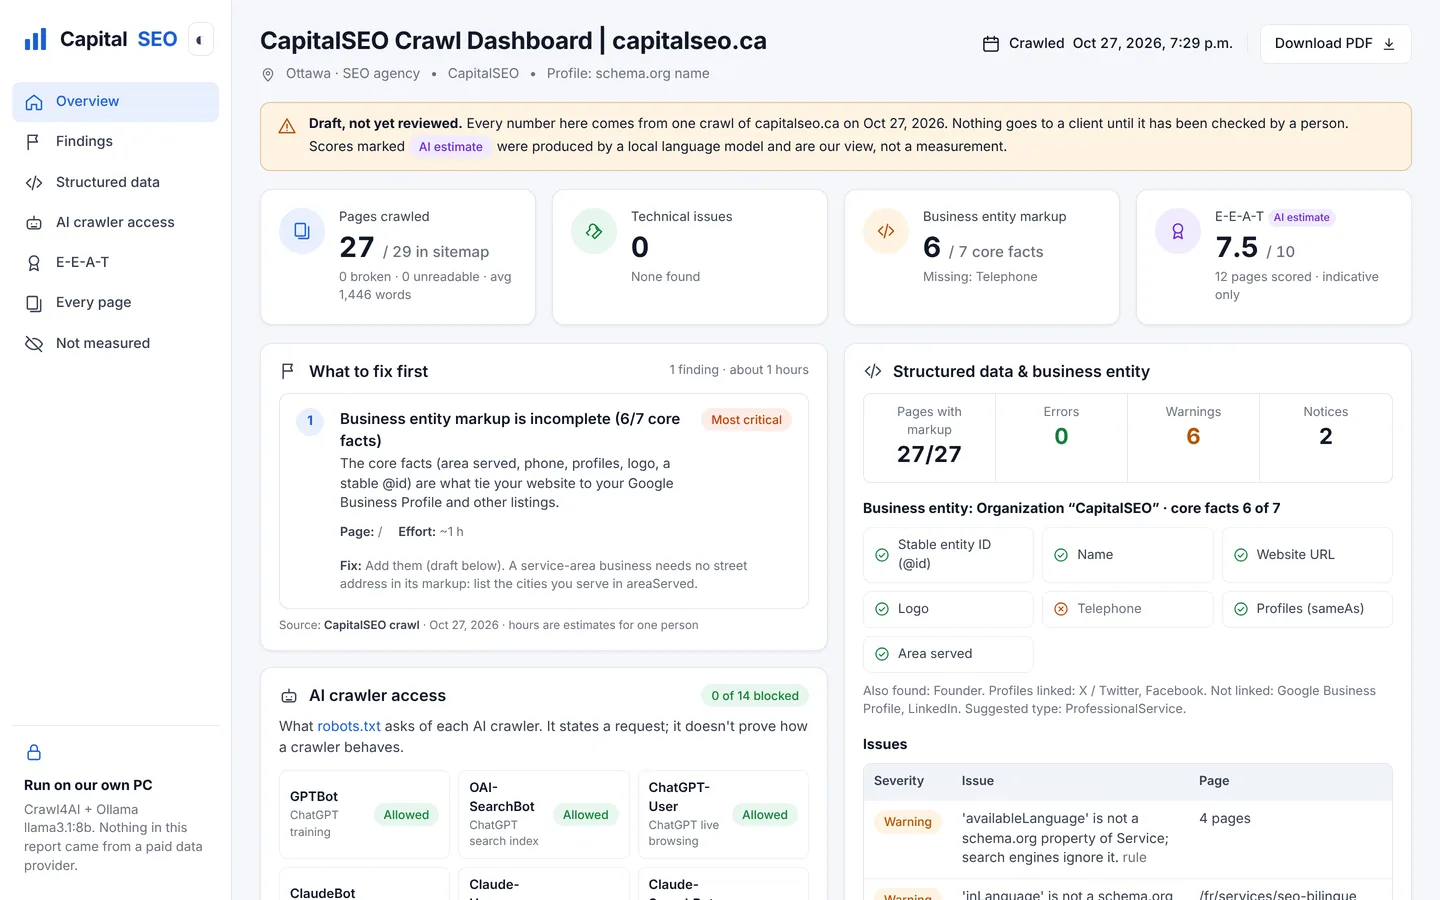
Task: Click the Not measured crossed-eye icon
Action: tap(34, 344)
